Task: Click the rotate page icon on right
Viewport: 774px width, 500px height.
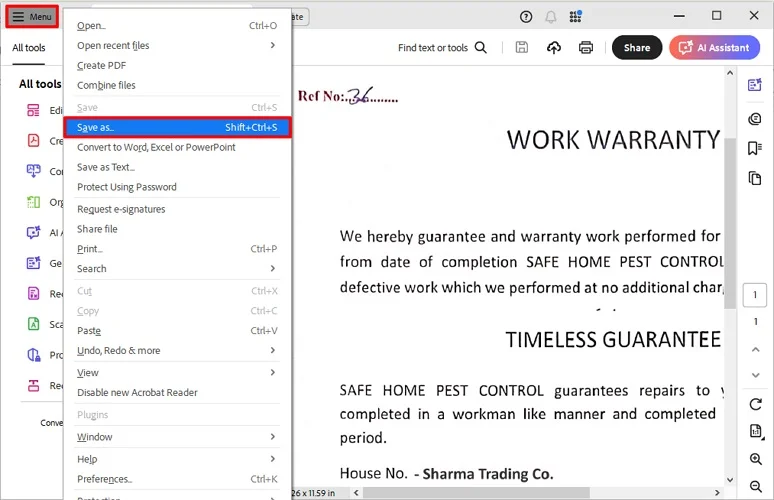Action: 755,405
